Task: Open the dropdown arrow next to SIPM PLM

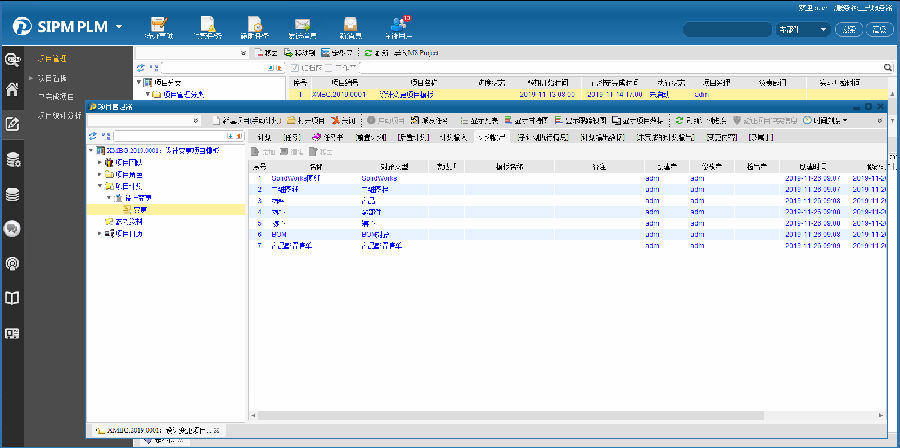Action: (x=120, y=26)
